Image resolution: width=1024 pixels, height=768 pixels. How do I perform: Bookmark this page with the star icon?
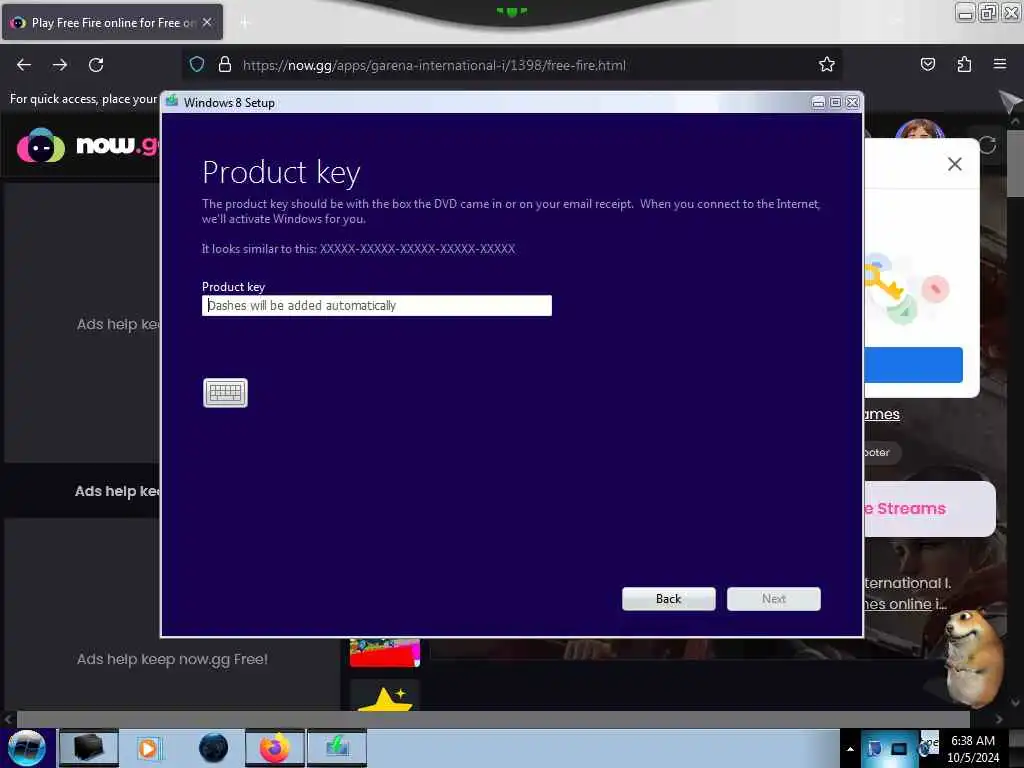click(827, 65)
